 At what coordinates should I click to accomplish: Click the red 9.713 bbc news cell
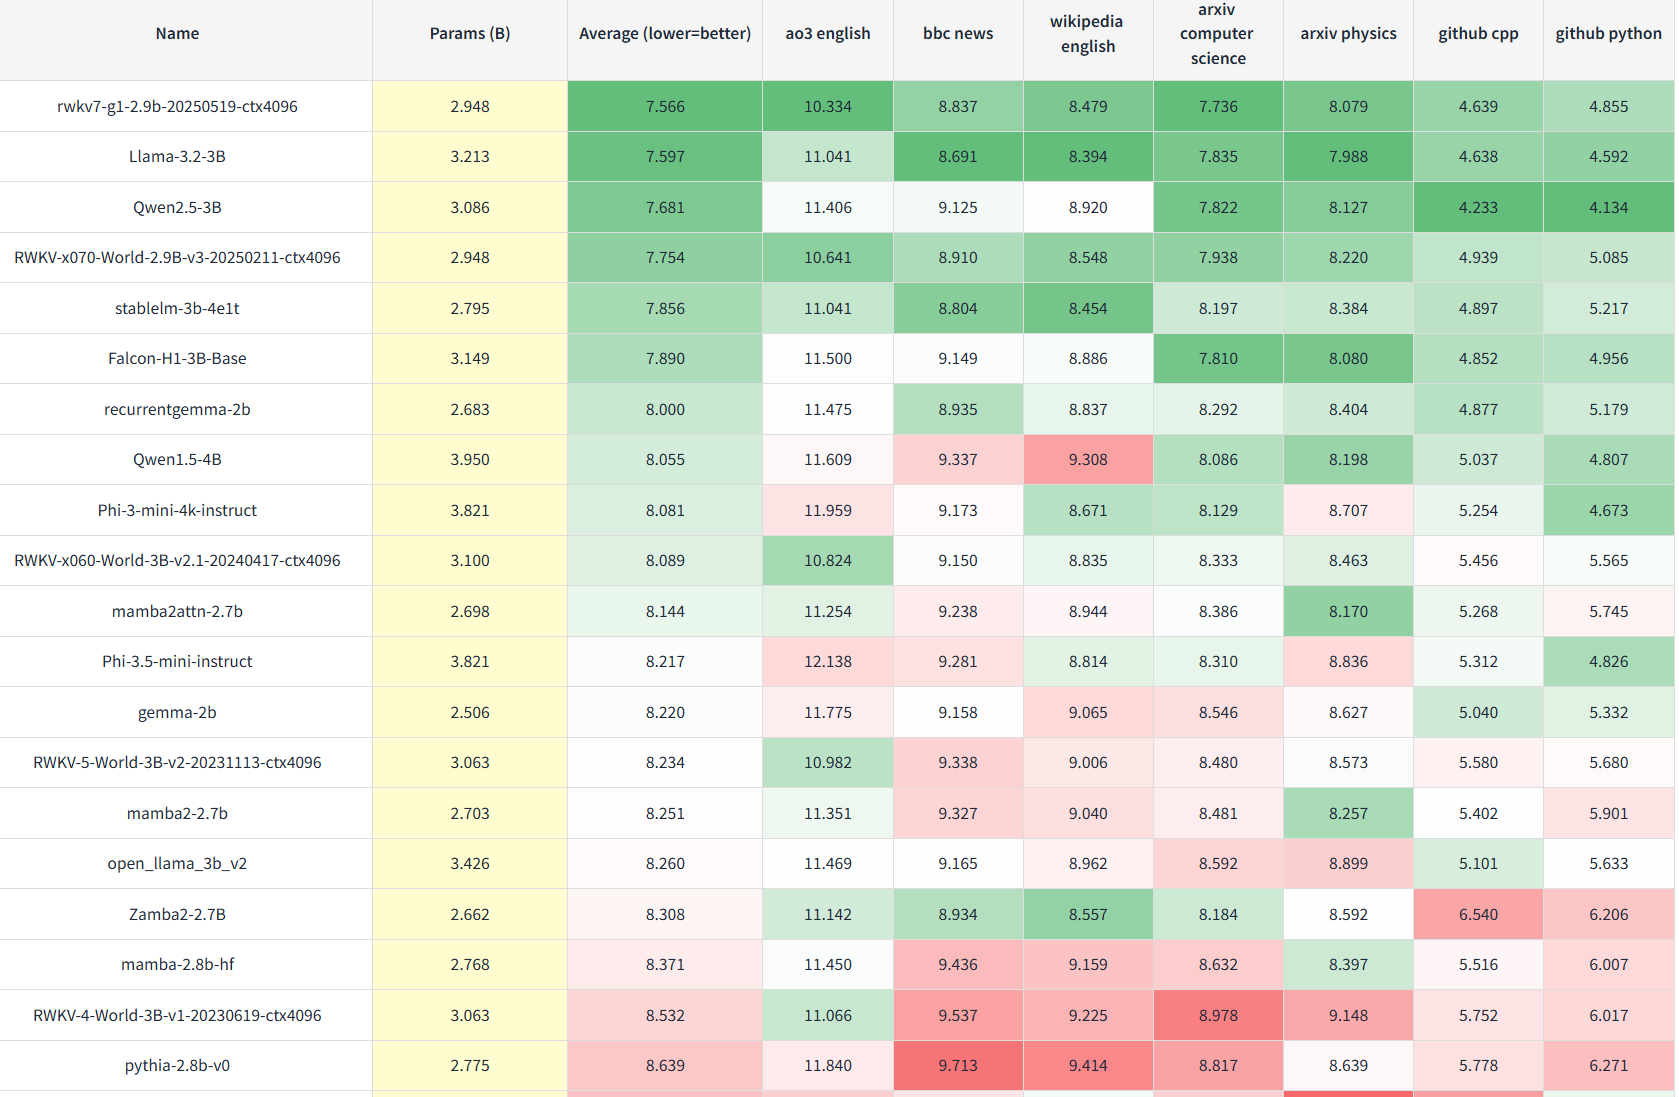point(957,1066)
